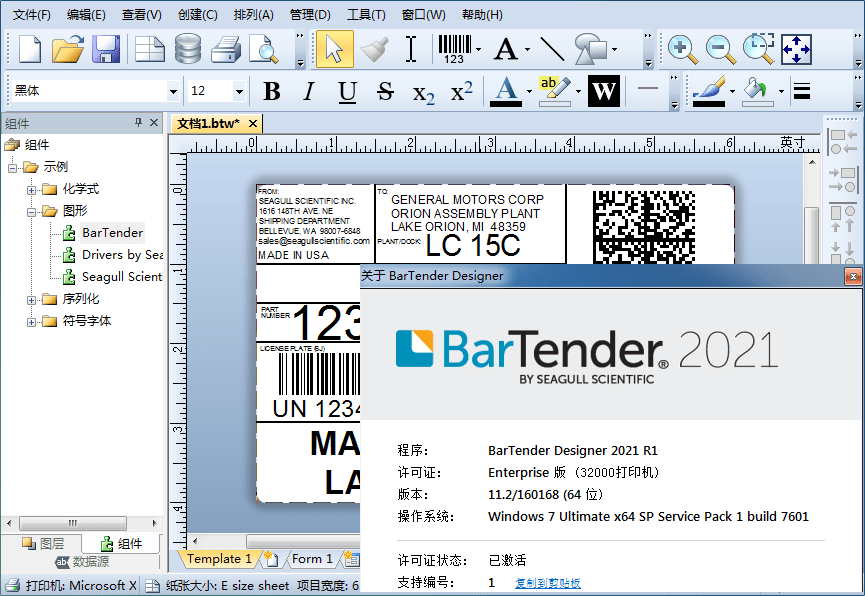Select the format painter brush tool
Viewport: 865px width, 596px height.
[374, 49]
